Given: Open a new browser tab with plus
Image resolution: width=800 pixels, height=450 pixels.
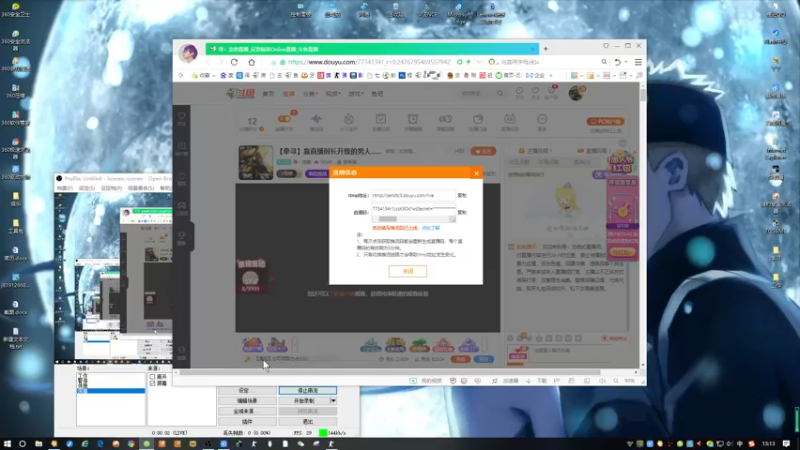Looking at the screenshot, I should pyautogui.click(x=545, y=49).
